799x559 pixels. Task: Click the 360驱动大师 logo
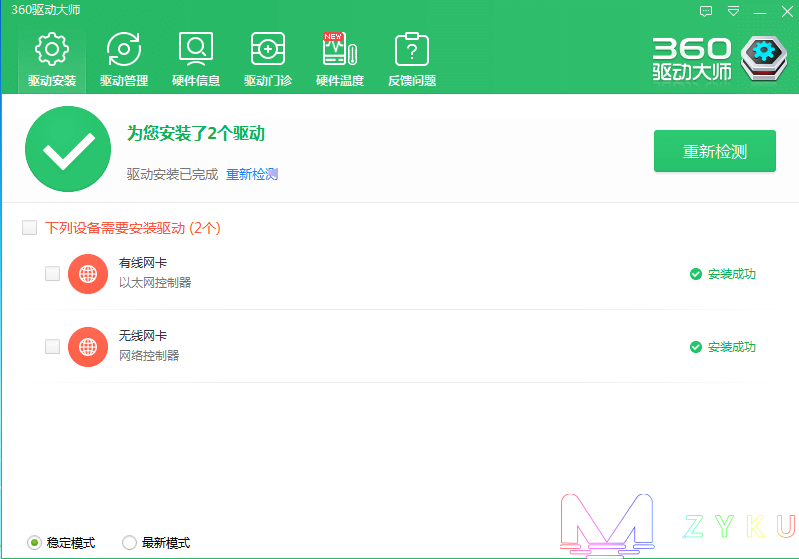click(720, 59)
